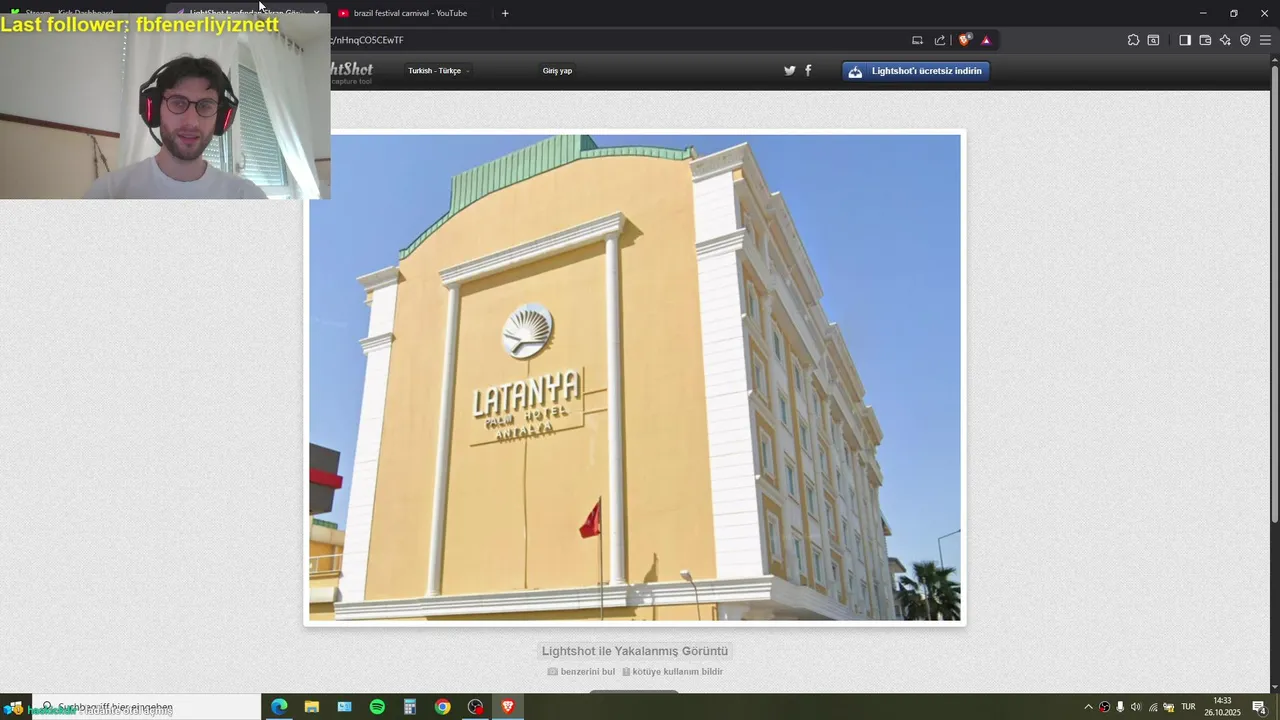Click the Giriş yap login link
The image size is (1280, 720).
pos(557,71)
